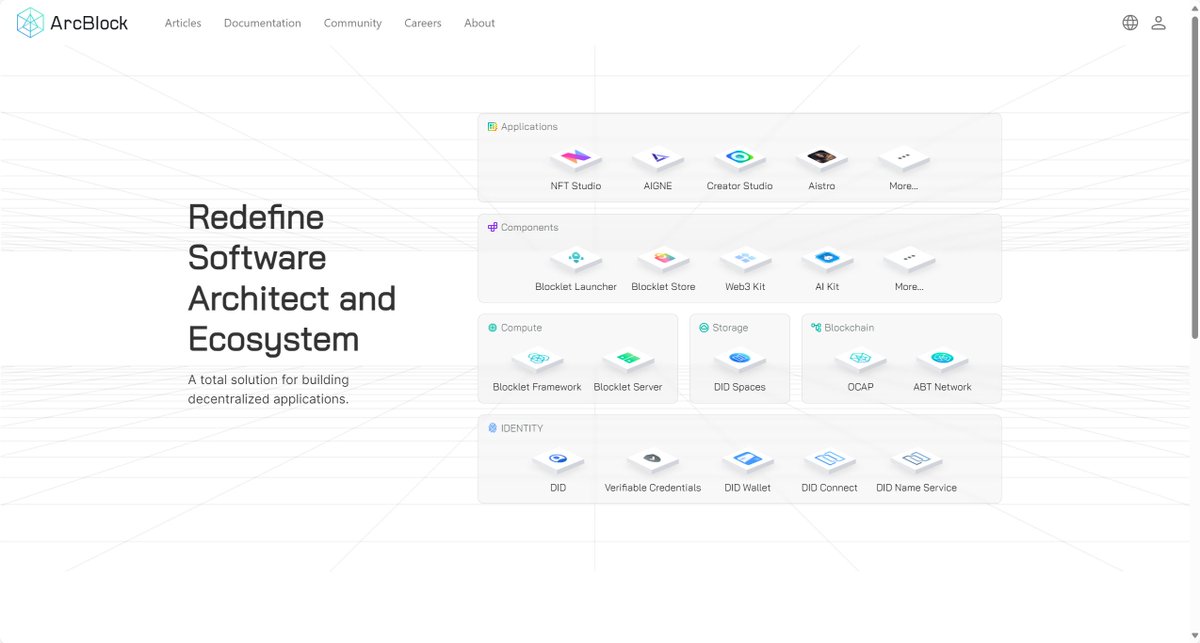Go to the Careers page
The height and width of the screenshot is (643, 1200).
[x=423, y=23]
